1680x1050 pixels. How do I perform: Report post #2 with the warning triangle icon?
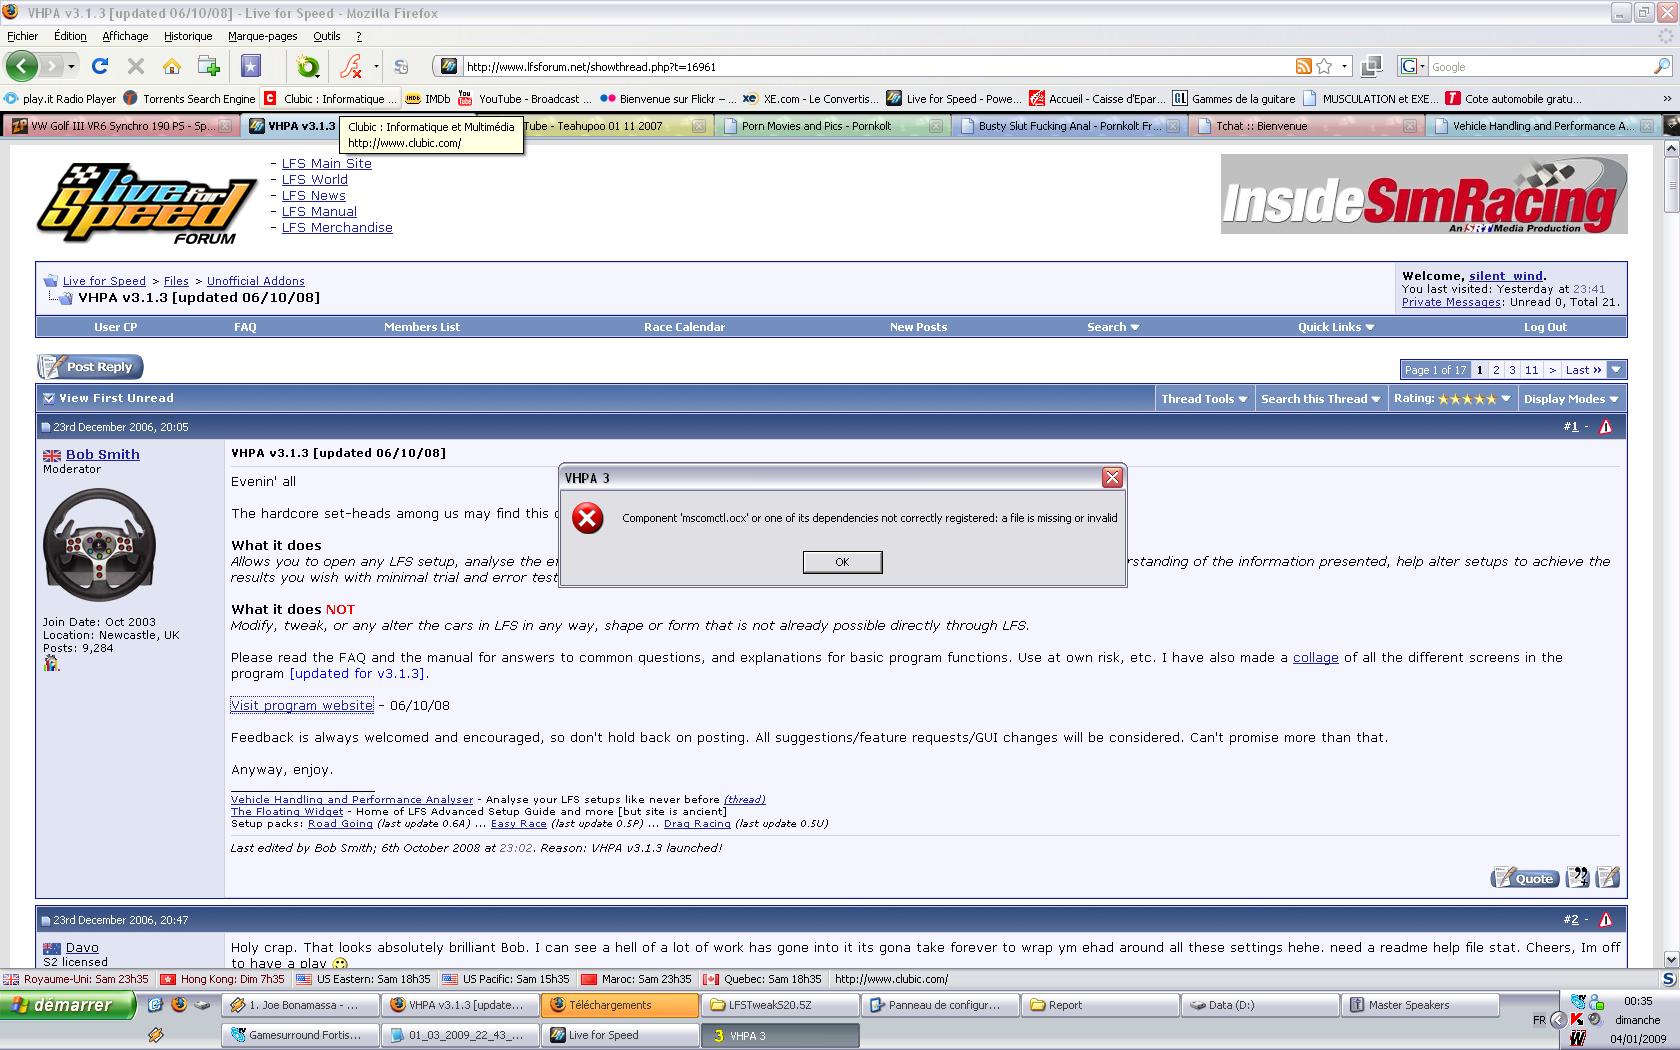(1606, 920)
